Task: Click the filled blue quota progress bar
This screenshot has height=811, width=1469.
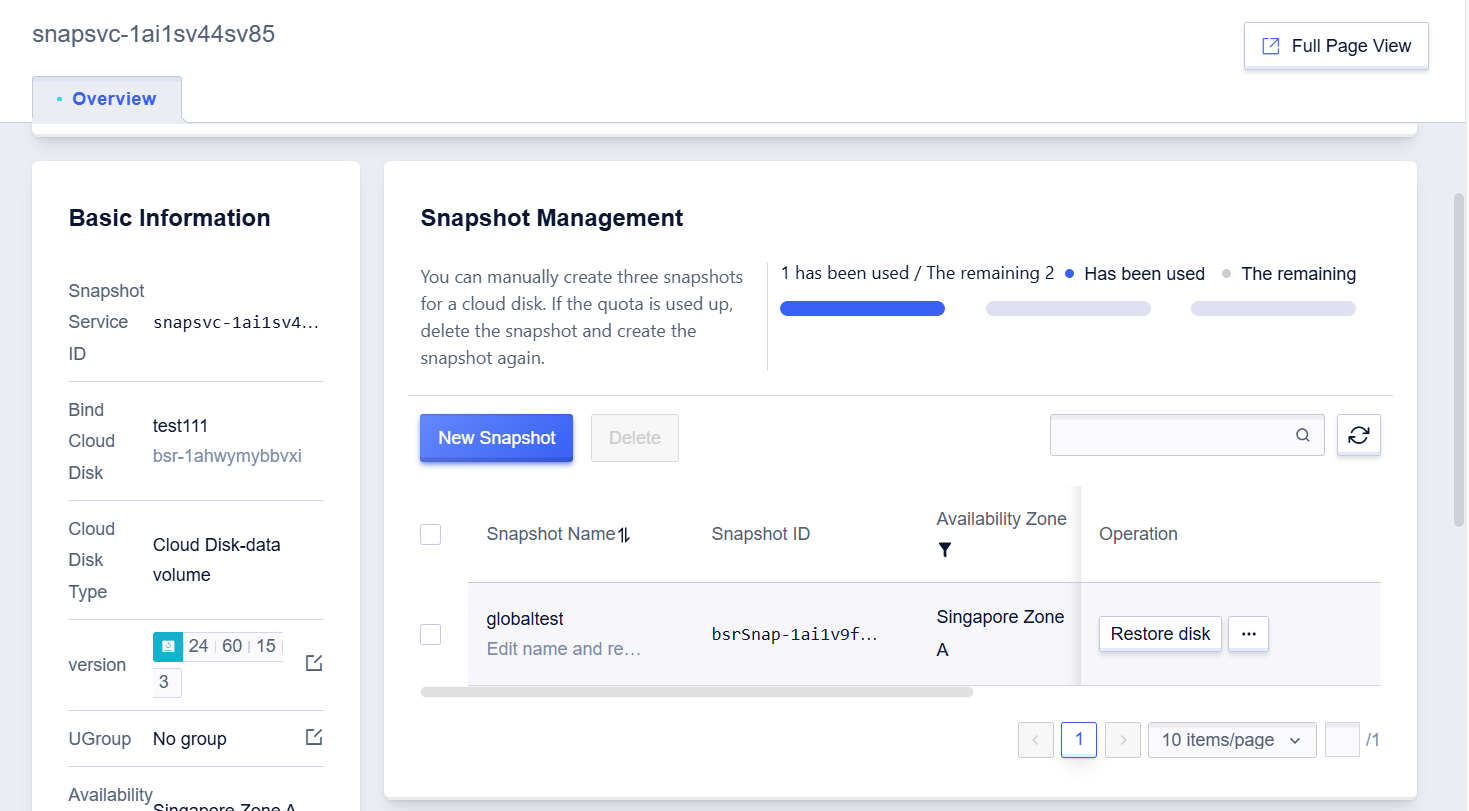Action: pos(862,309)
